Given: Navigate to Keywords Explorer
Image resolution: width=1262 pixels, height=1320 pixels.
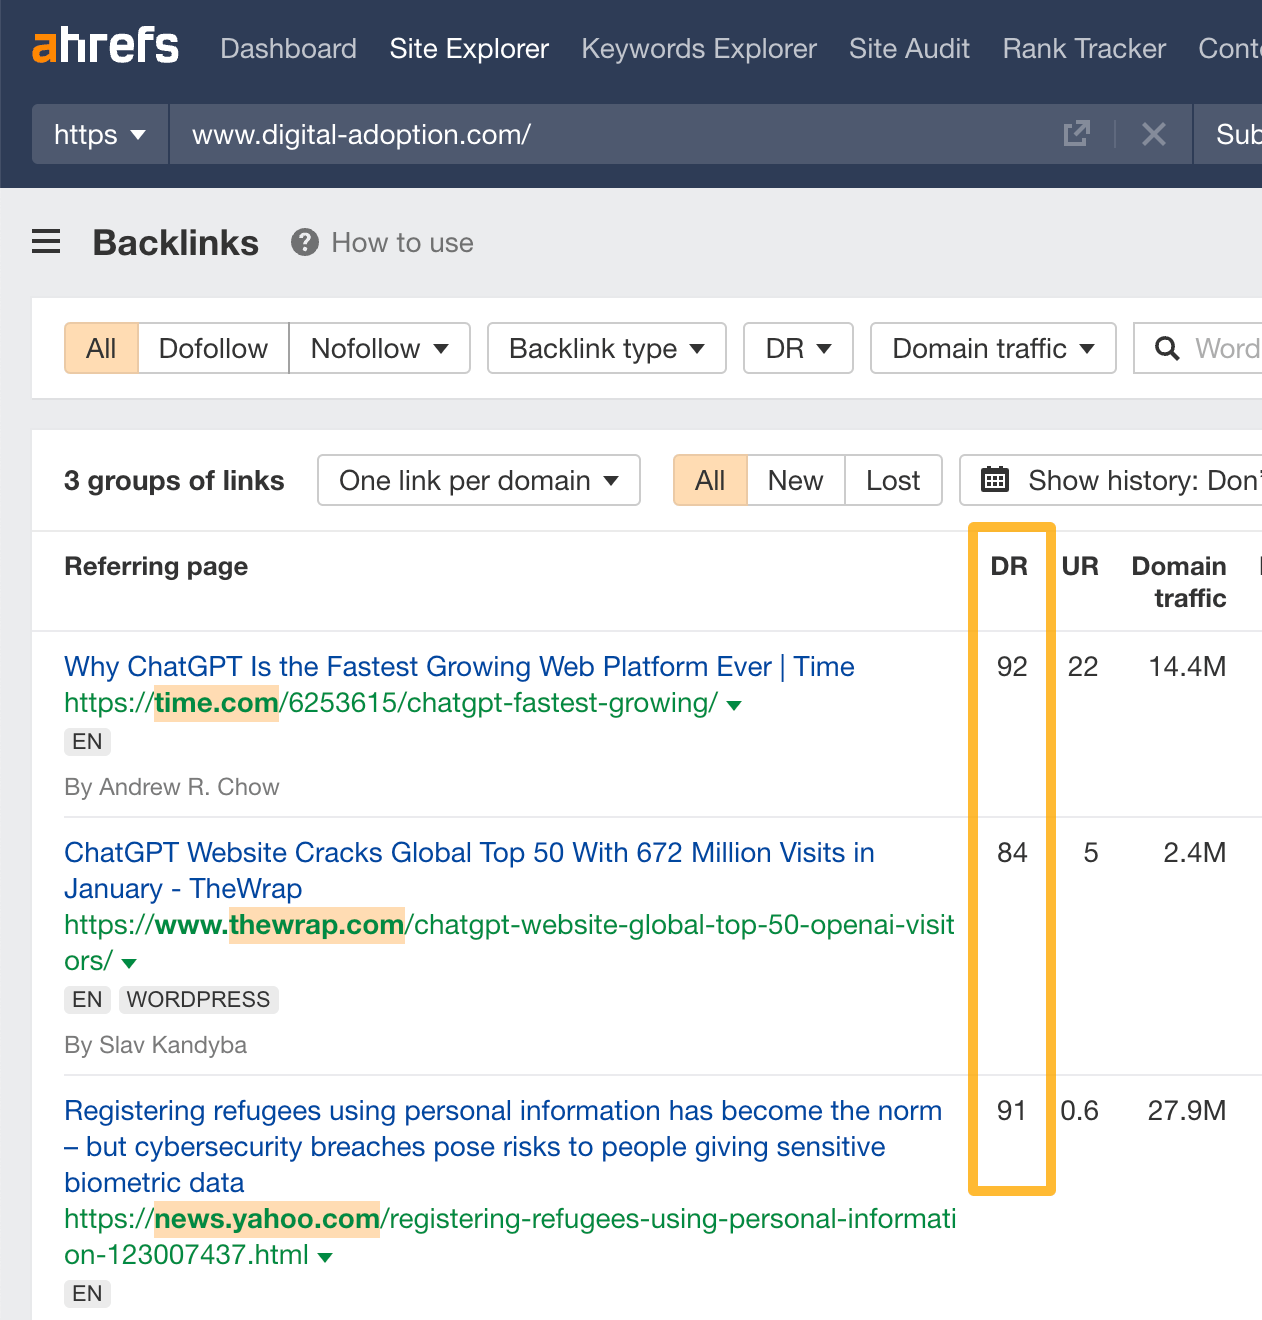Looking at the screenshot, I should (699, 48).
